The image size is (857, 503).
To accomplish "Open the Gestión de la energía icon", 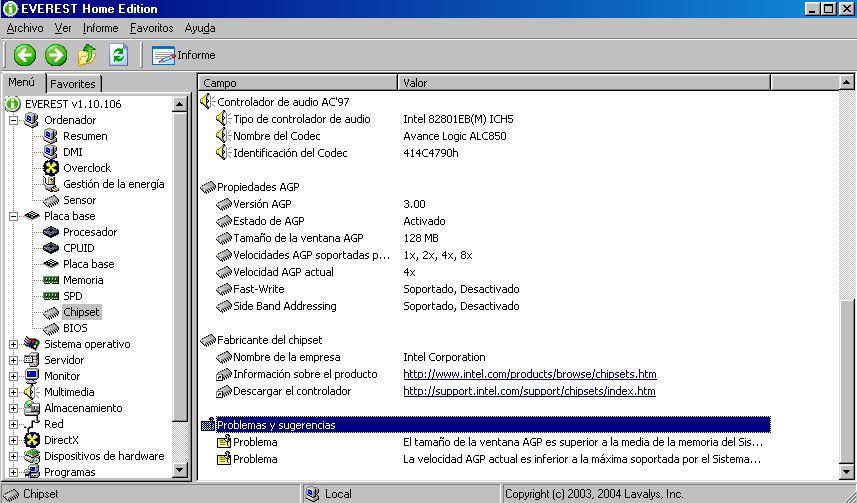I will 50,184.
